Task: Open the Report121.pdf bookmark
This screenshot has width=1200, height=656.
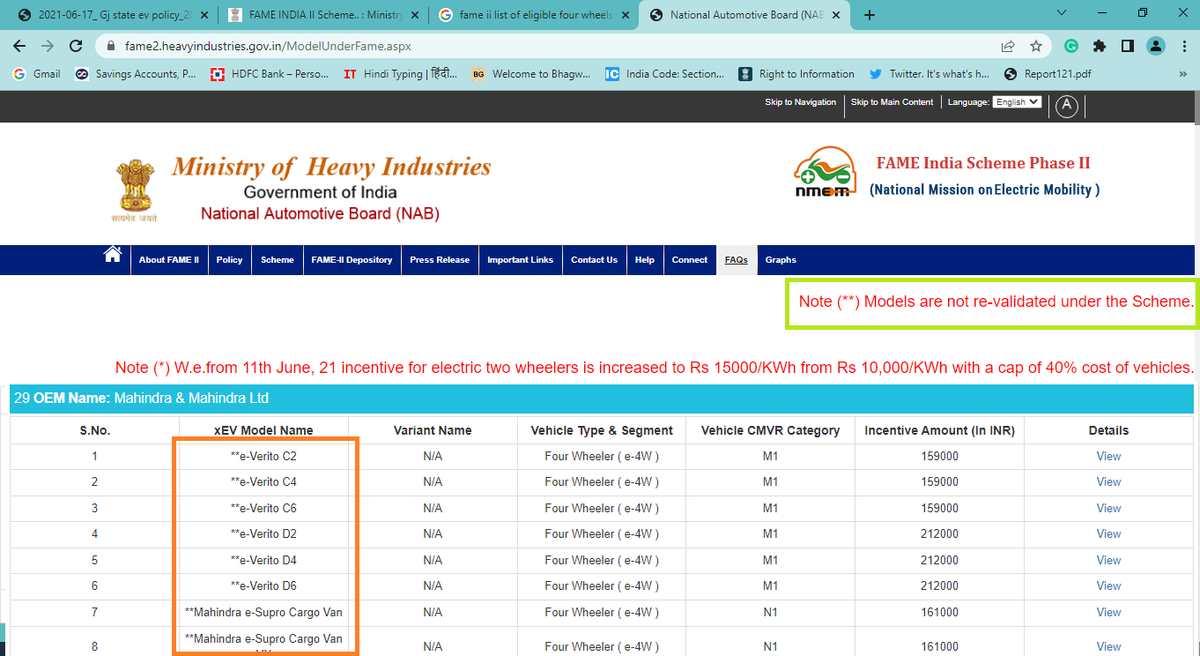Action: tap(1047, 74)
